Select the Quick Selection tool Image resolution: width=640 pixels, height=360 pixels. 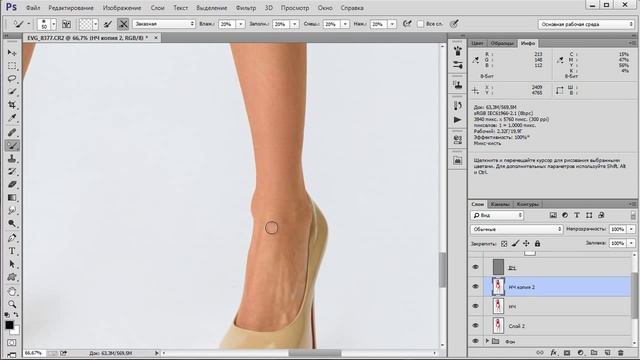pyautogui.click(x=12, y=91)
